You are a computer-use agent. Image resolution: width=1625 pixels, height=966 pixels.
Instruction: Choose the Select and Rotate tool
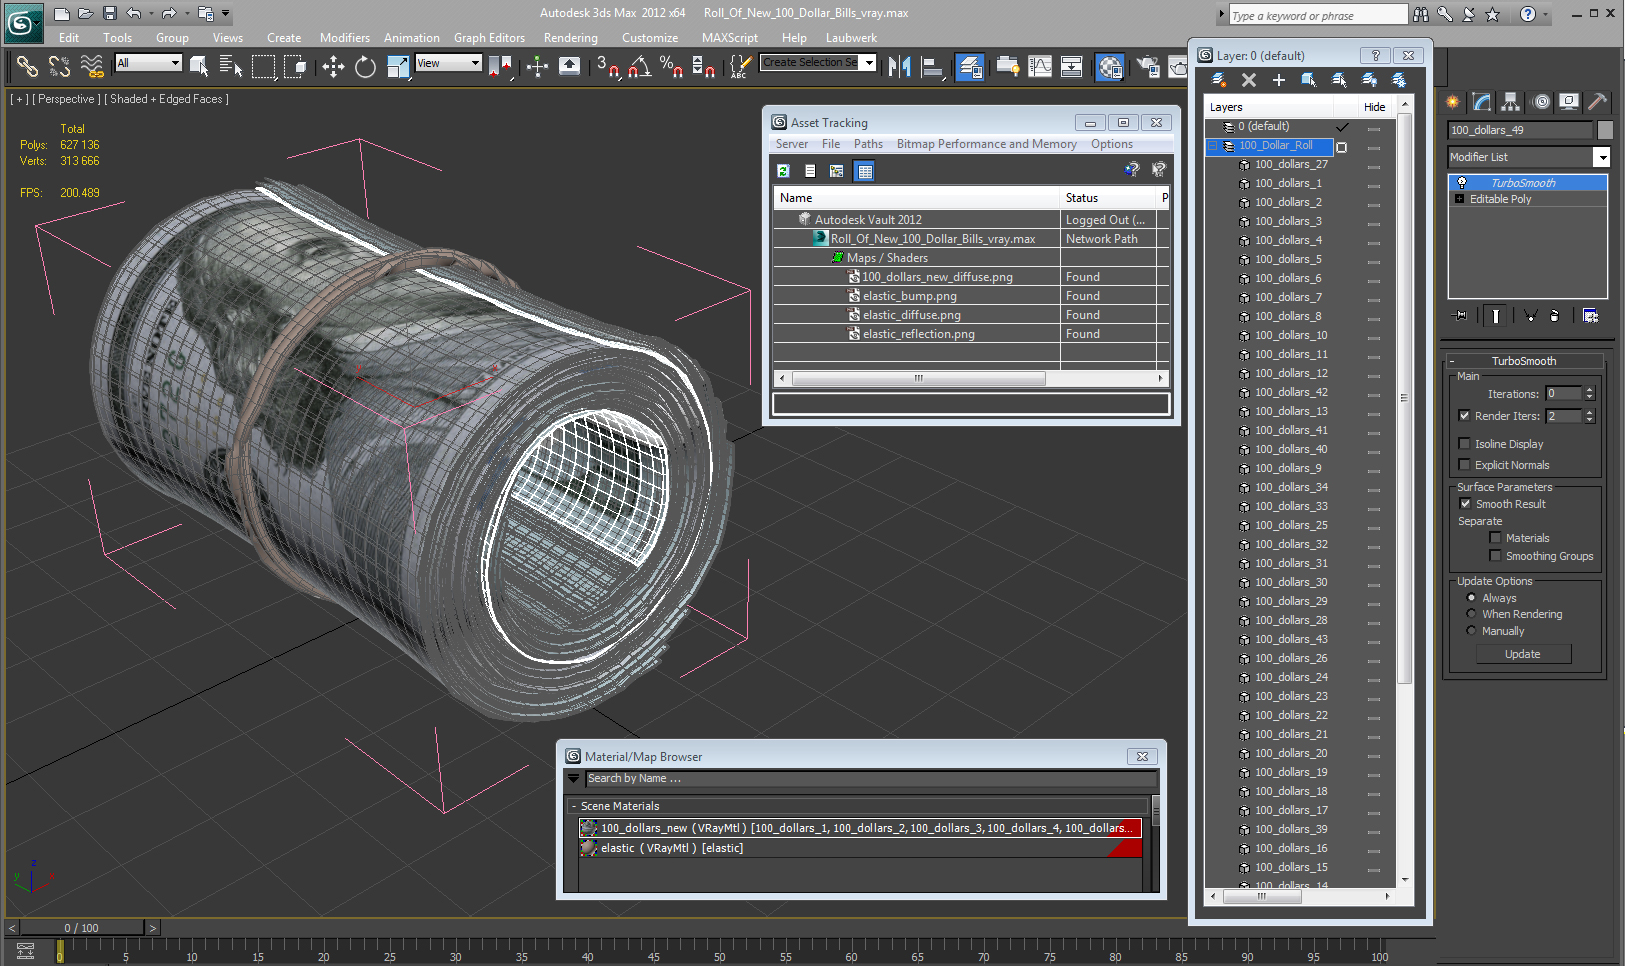tap(366, 67)
